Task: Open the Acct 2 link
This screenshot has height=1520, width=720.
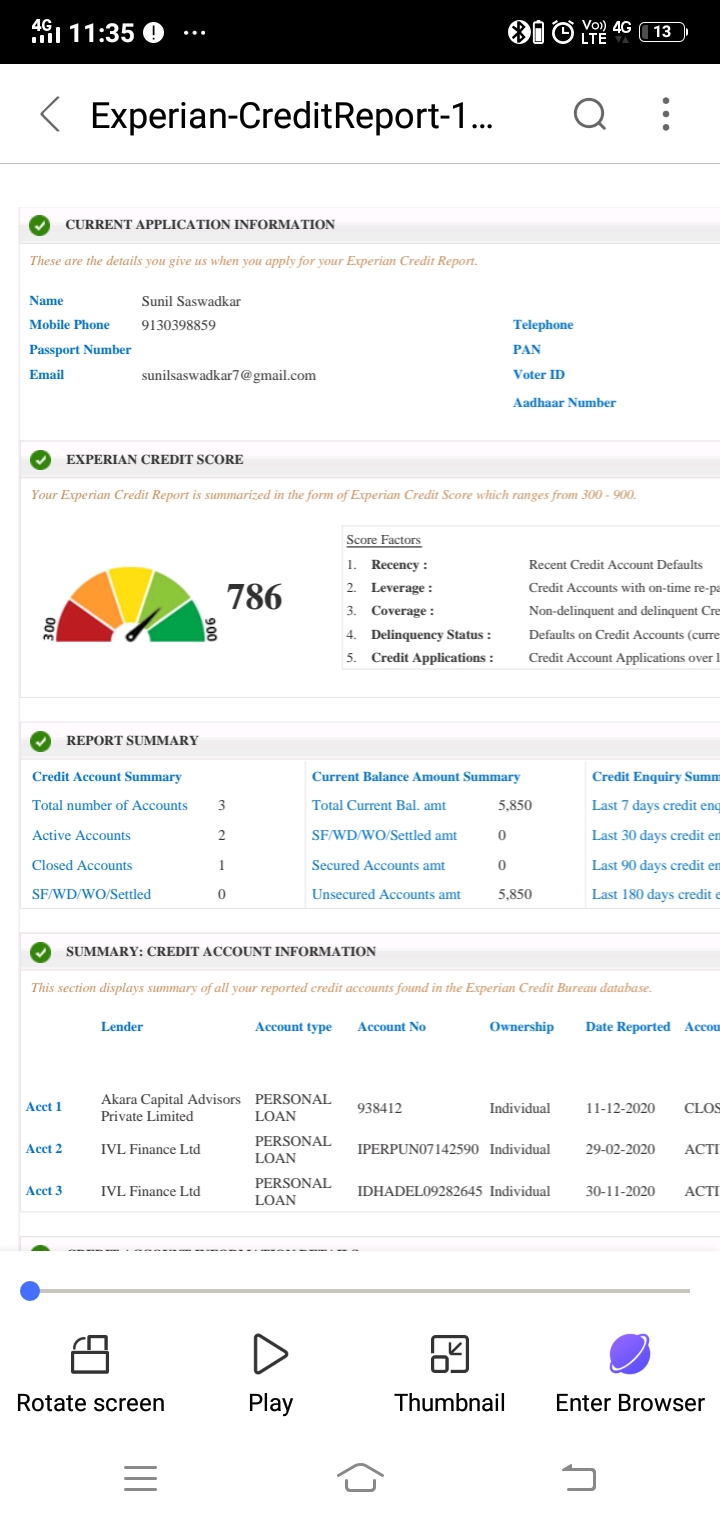Action: point(44,1149)
